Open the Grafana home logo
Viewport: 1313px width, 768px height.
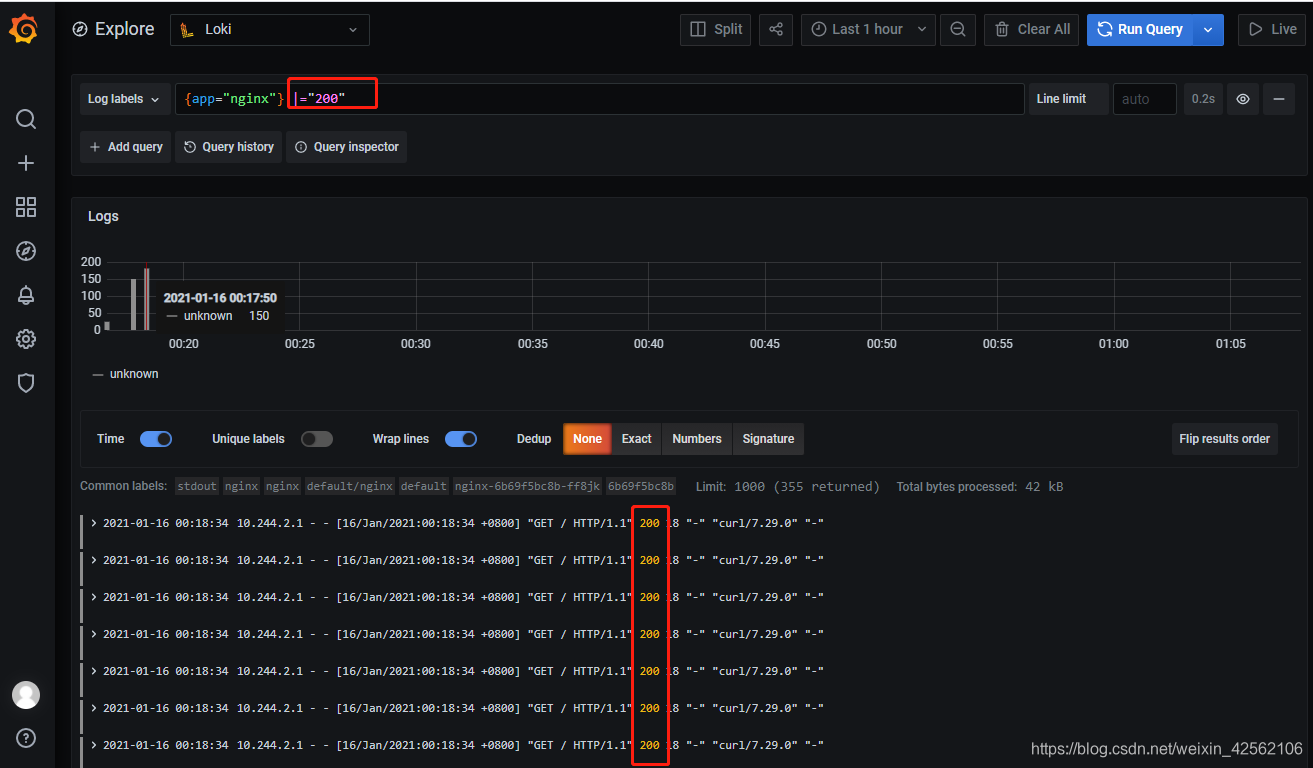[25, 30]
